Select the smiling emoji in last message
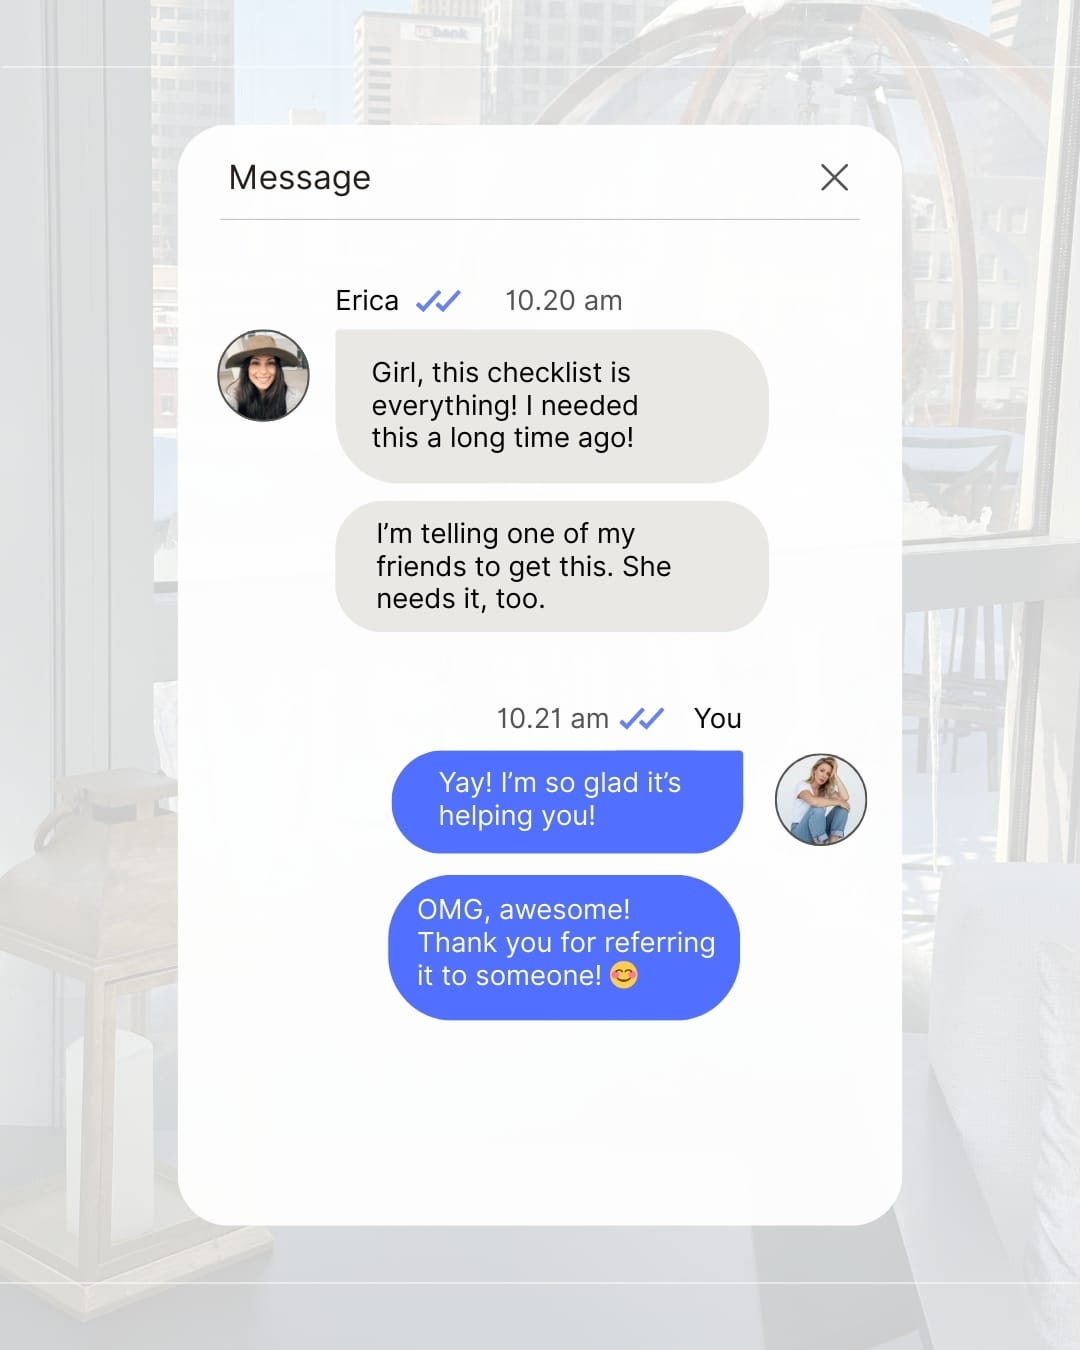The width and height of the screenshot is (1080, 1350). click(624, 975)
